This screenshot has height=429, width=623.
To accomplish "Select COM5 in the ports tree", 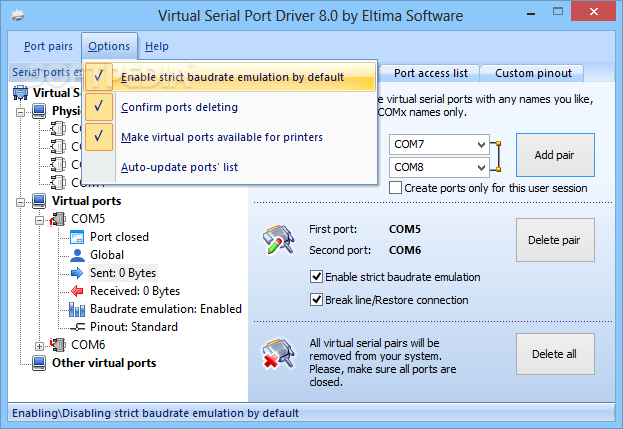I will click(88, 219).
